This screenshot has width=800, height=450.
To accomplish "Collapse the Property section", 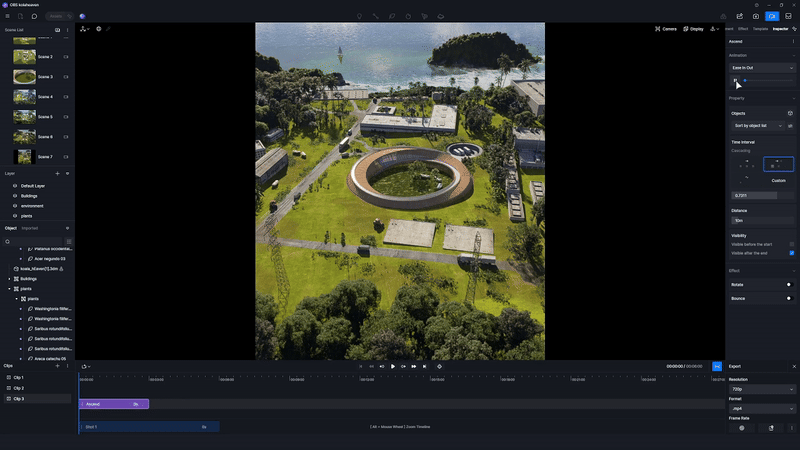I will point(793,98).
